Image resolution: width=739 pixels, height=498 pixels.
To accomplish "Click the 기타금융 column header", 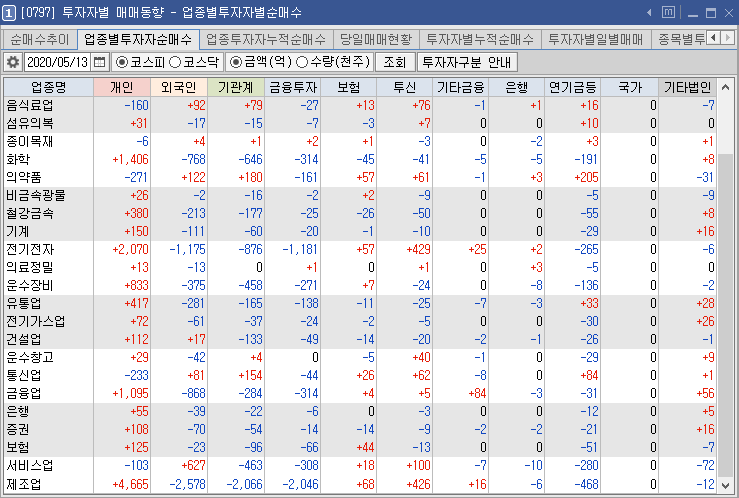I will 460,88.
